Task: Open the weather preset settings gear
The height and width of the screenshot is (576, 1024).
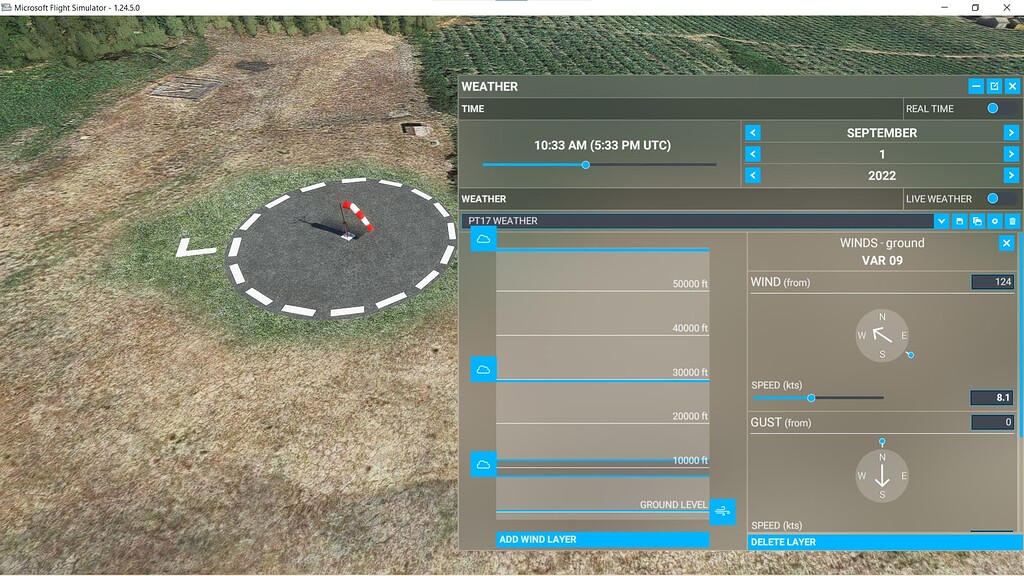Action: [x=996, y=221]
